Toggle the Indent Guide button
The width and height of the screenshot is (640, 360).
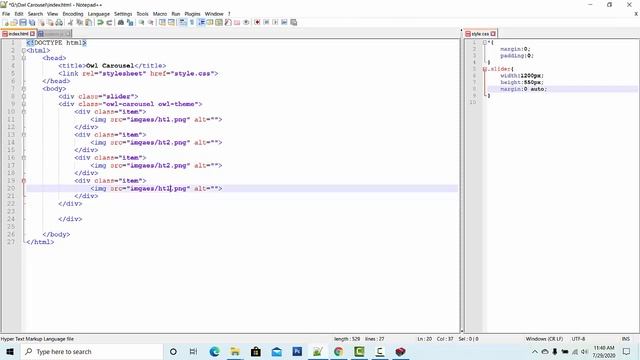pyautogui.click(x=201, y=22)
